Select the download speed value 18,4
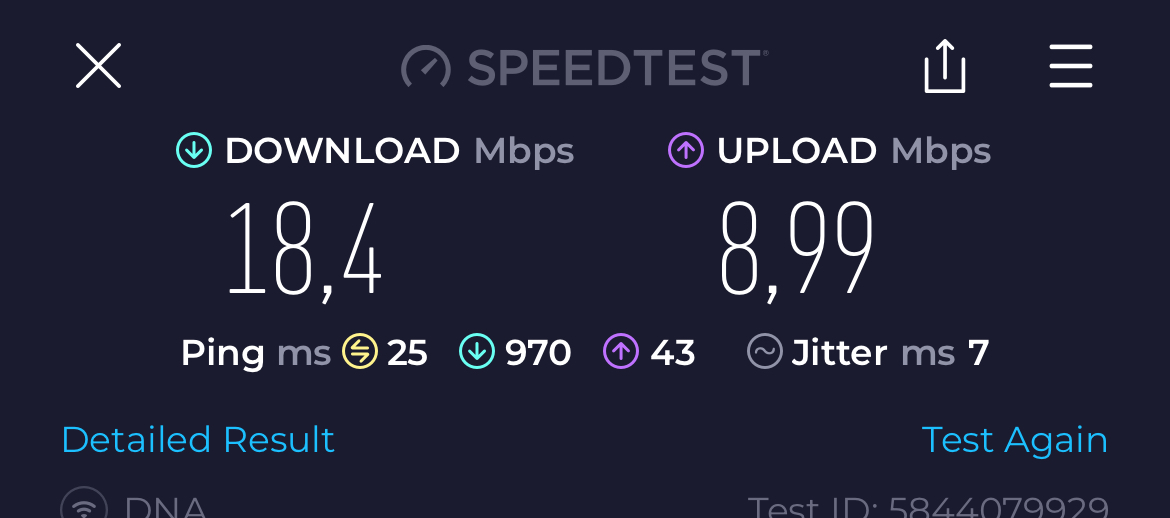Image resolution: width=1170 pixels, height=518 pixels. point(304,250)
